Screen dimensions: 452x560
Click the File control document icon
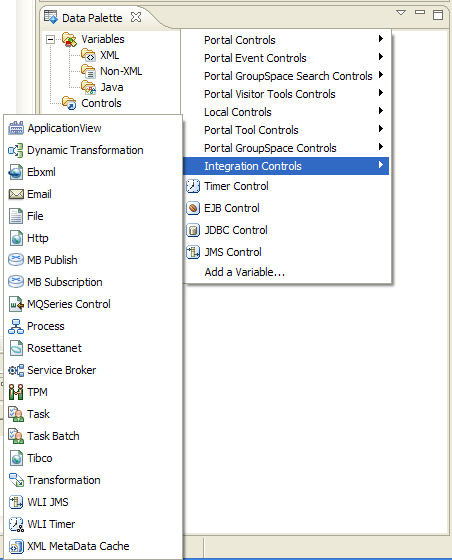tap(16, 216)
